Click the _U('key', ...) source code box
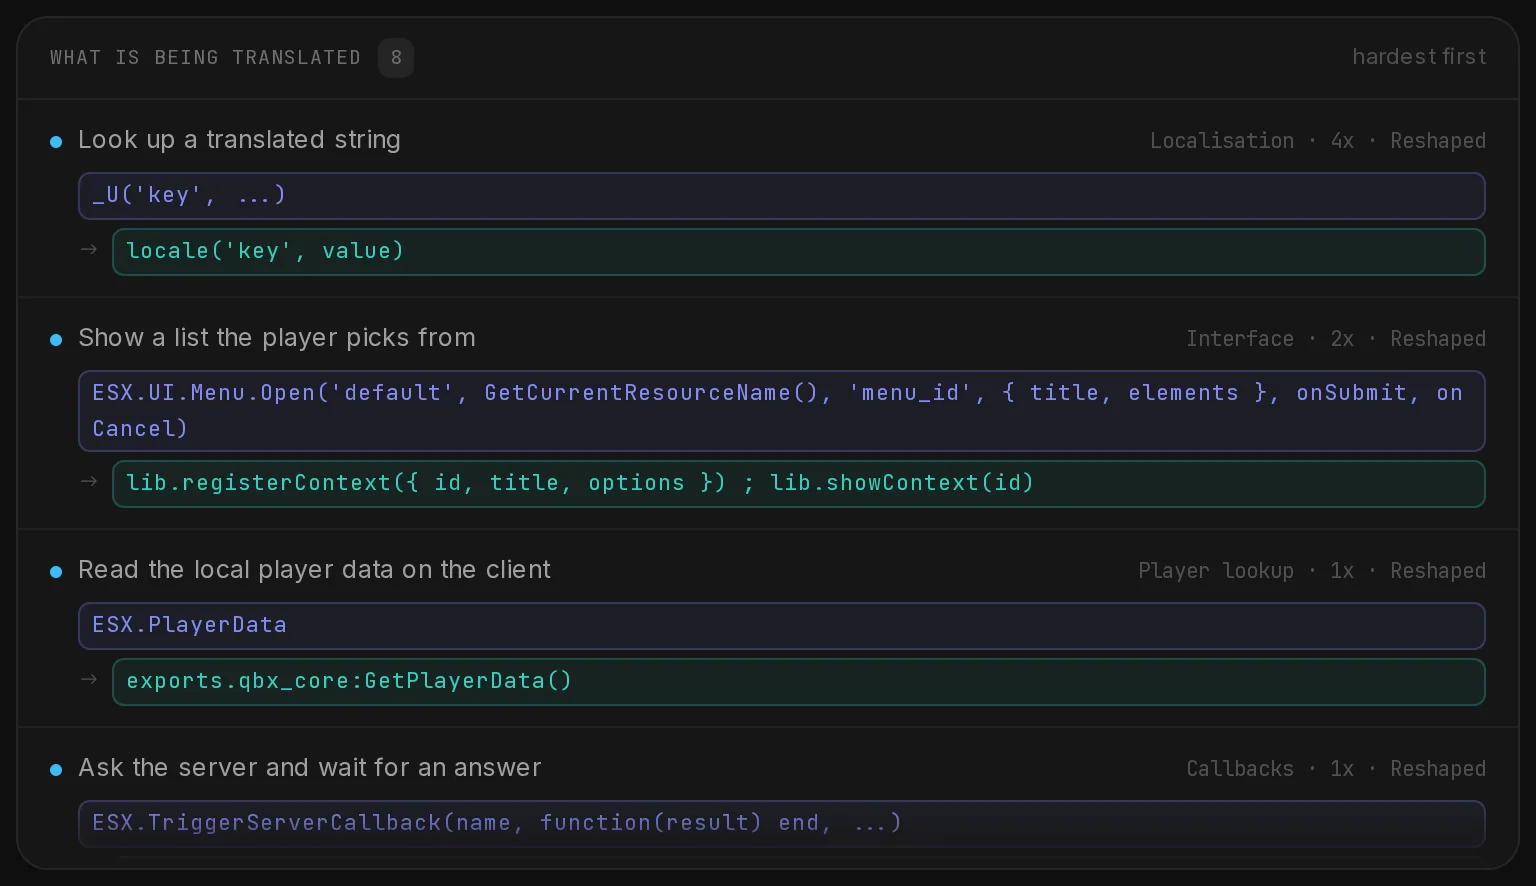 click(782, 196)
